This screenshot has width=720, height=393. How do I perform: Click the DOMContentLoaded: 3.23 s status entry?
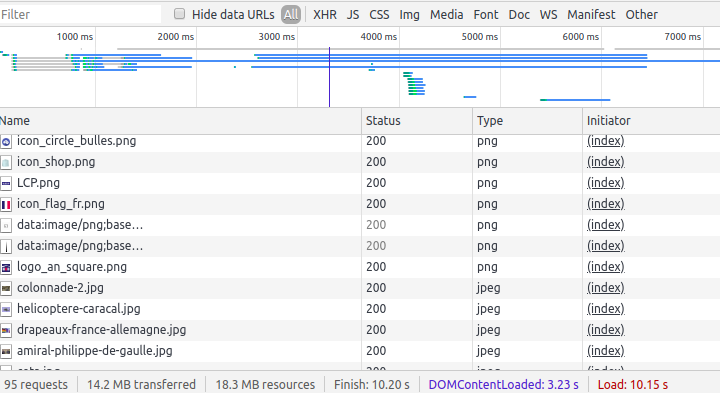503,384
